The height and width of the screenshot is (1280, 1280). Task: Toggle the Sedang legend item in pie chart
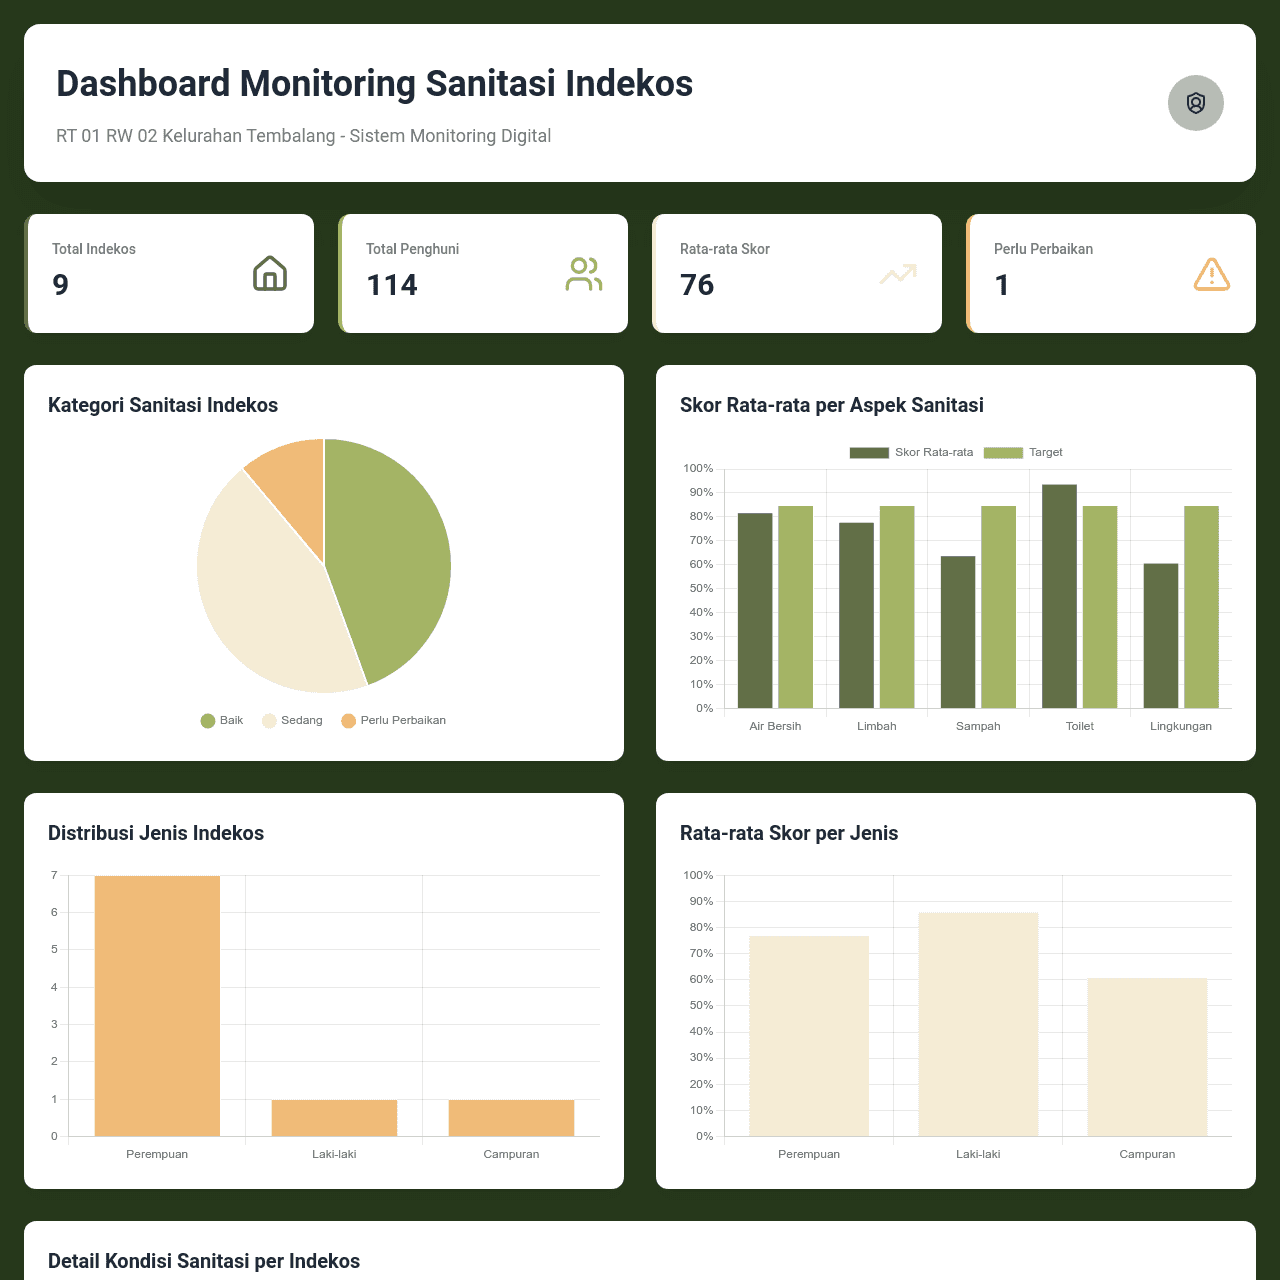tap(292, 720)
